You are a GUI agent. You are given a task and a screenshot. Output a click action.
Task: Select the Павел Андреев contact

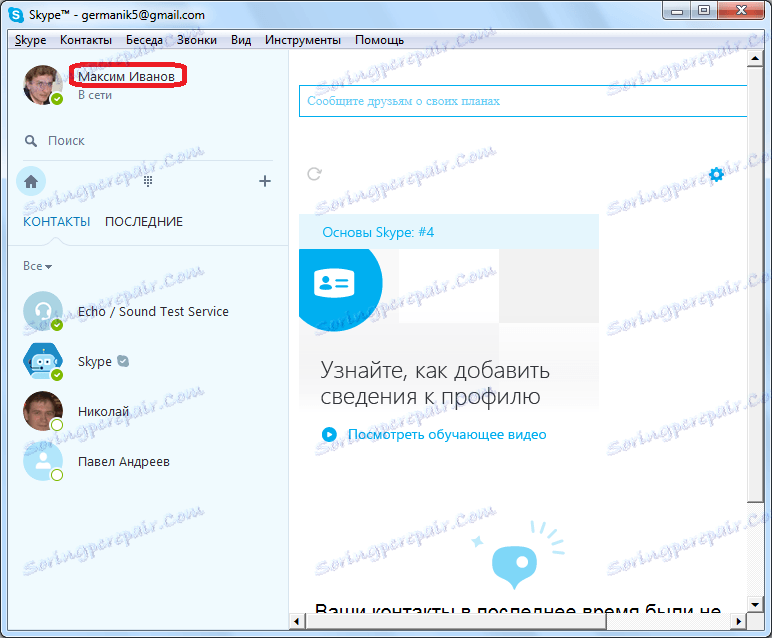tap(148, 462)
